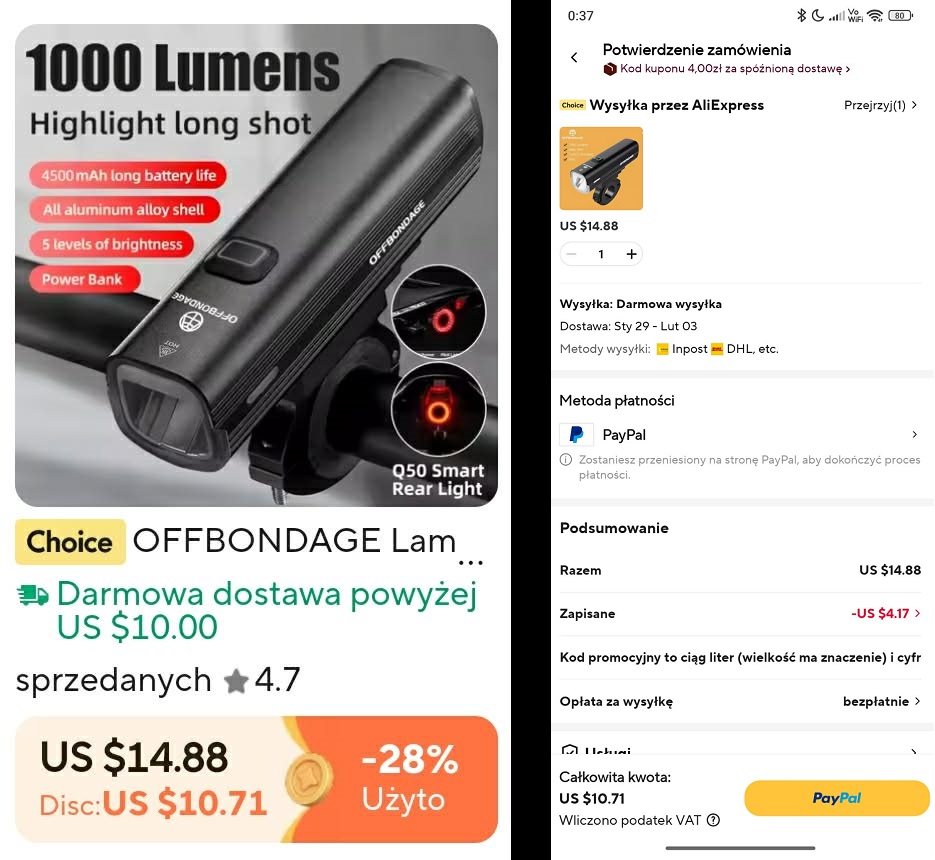Click the PayPal logo icon in payment method
Viewport: 935px width, 860px height.
577,434
